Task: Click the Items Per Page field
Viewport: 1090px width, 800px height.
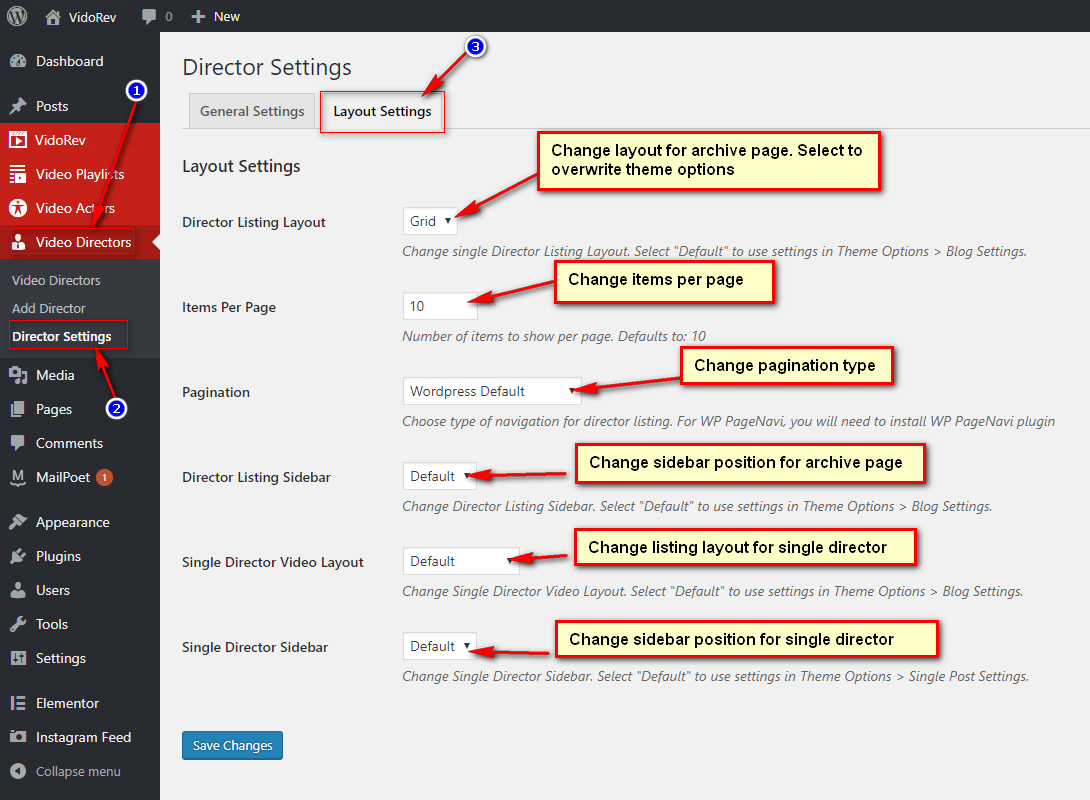Action: [x=440, y=306]
